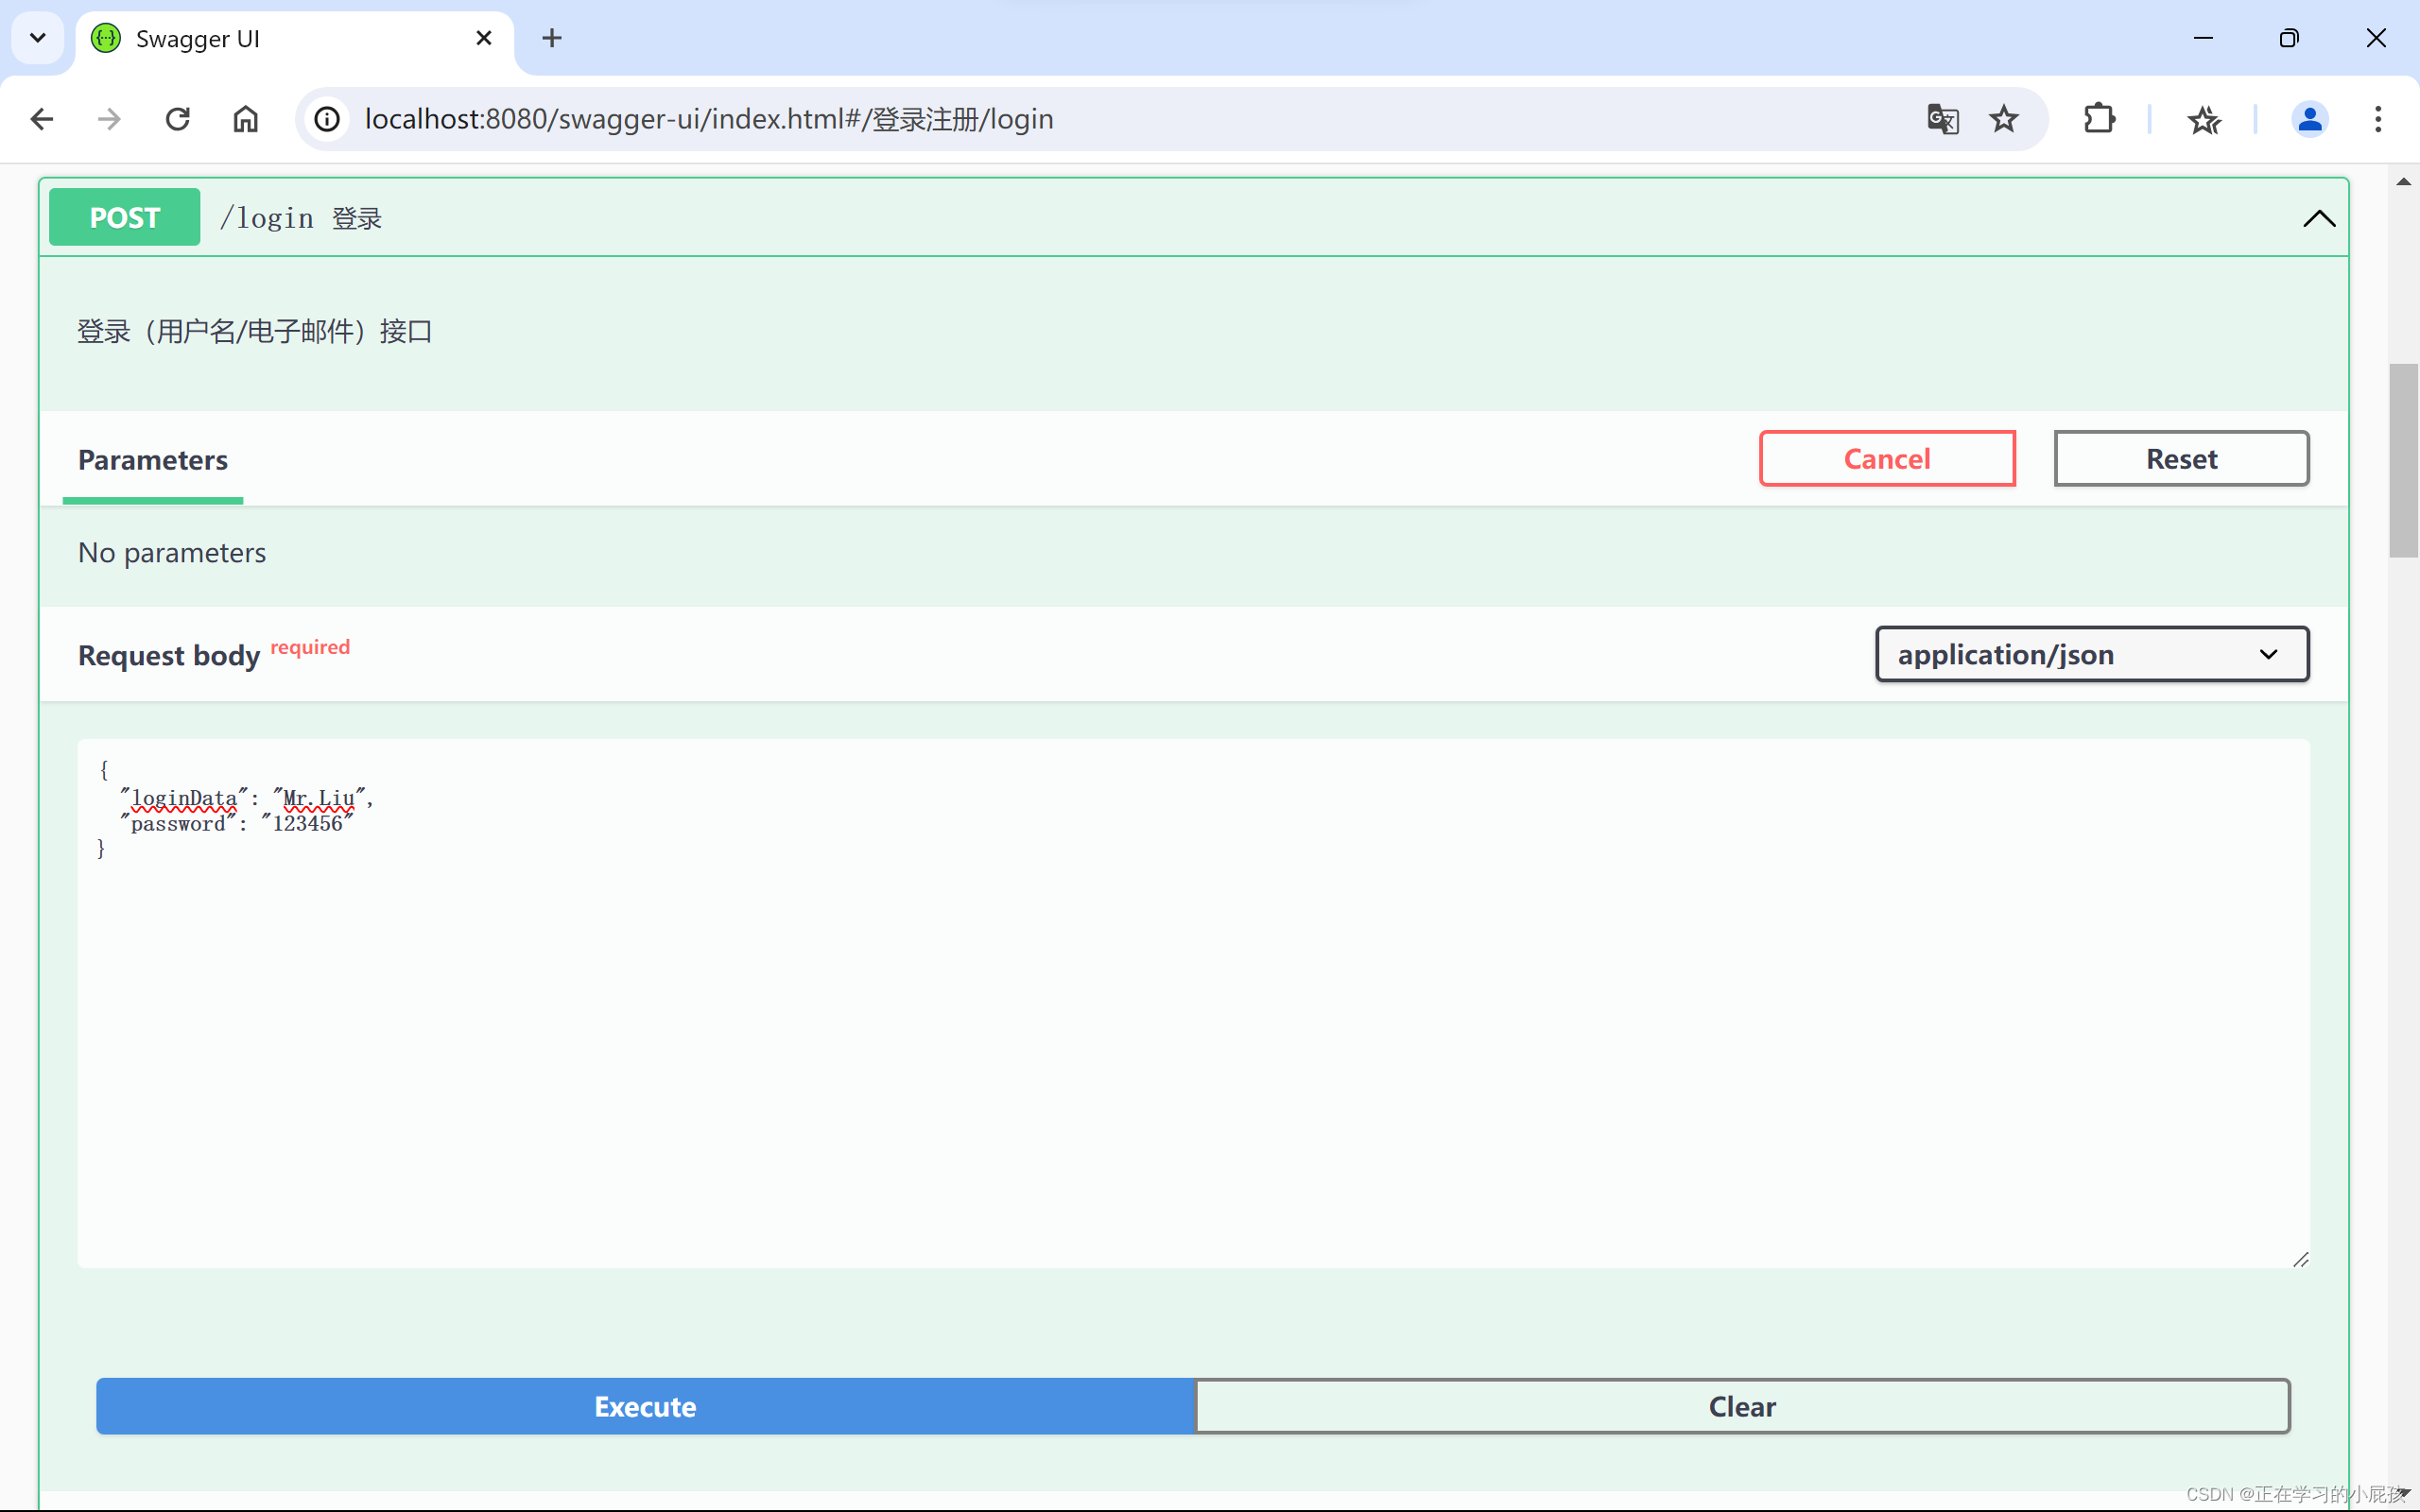2420x1512 pixels.
Task: Open a new browser tab
Action: coord(551,38)
